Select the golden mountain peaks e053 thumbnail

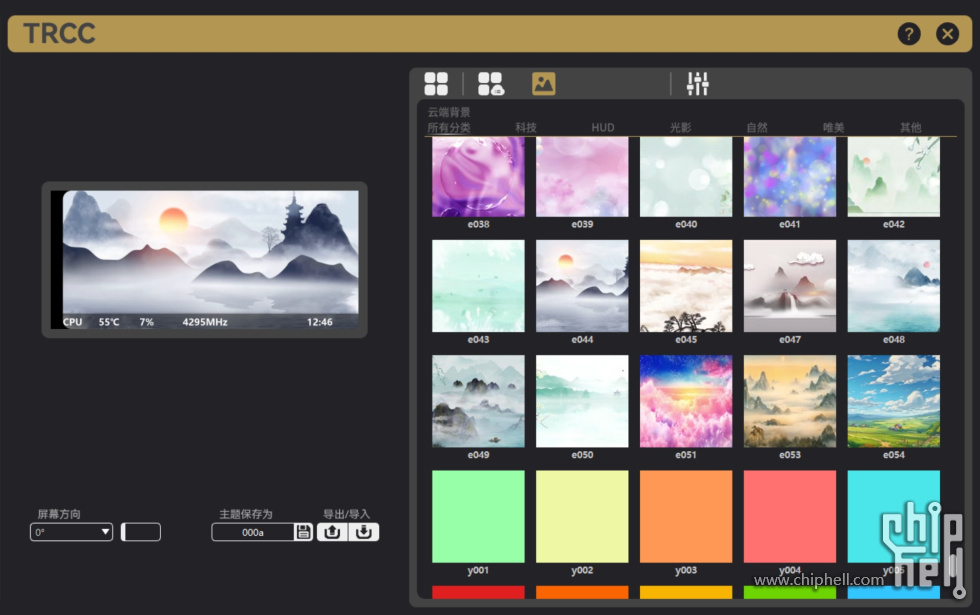click(789, 401)
